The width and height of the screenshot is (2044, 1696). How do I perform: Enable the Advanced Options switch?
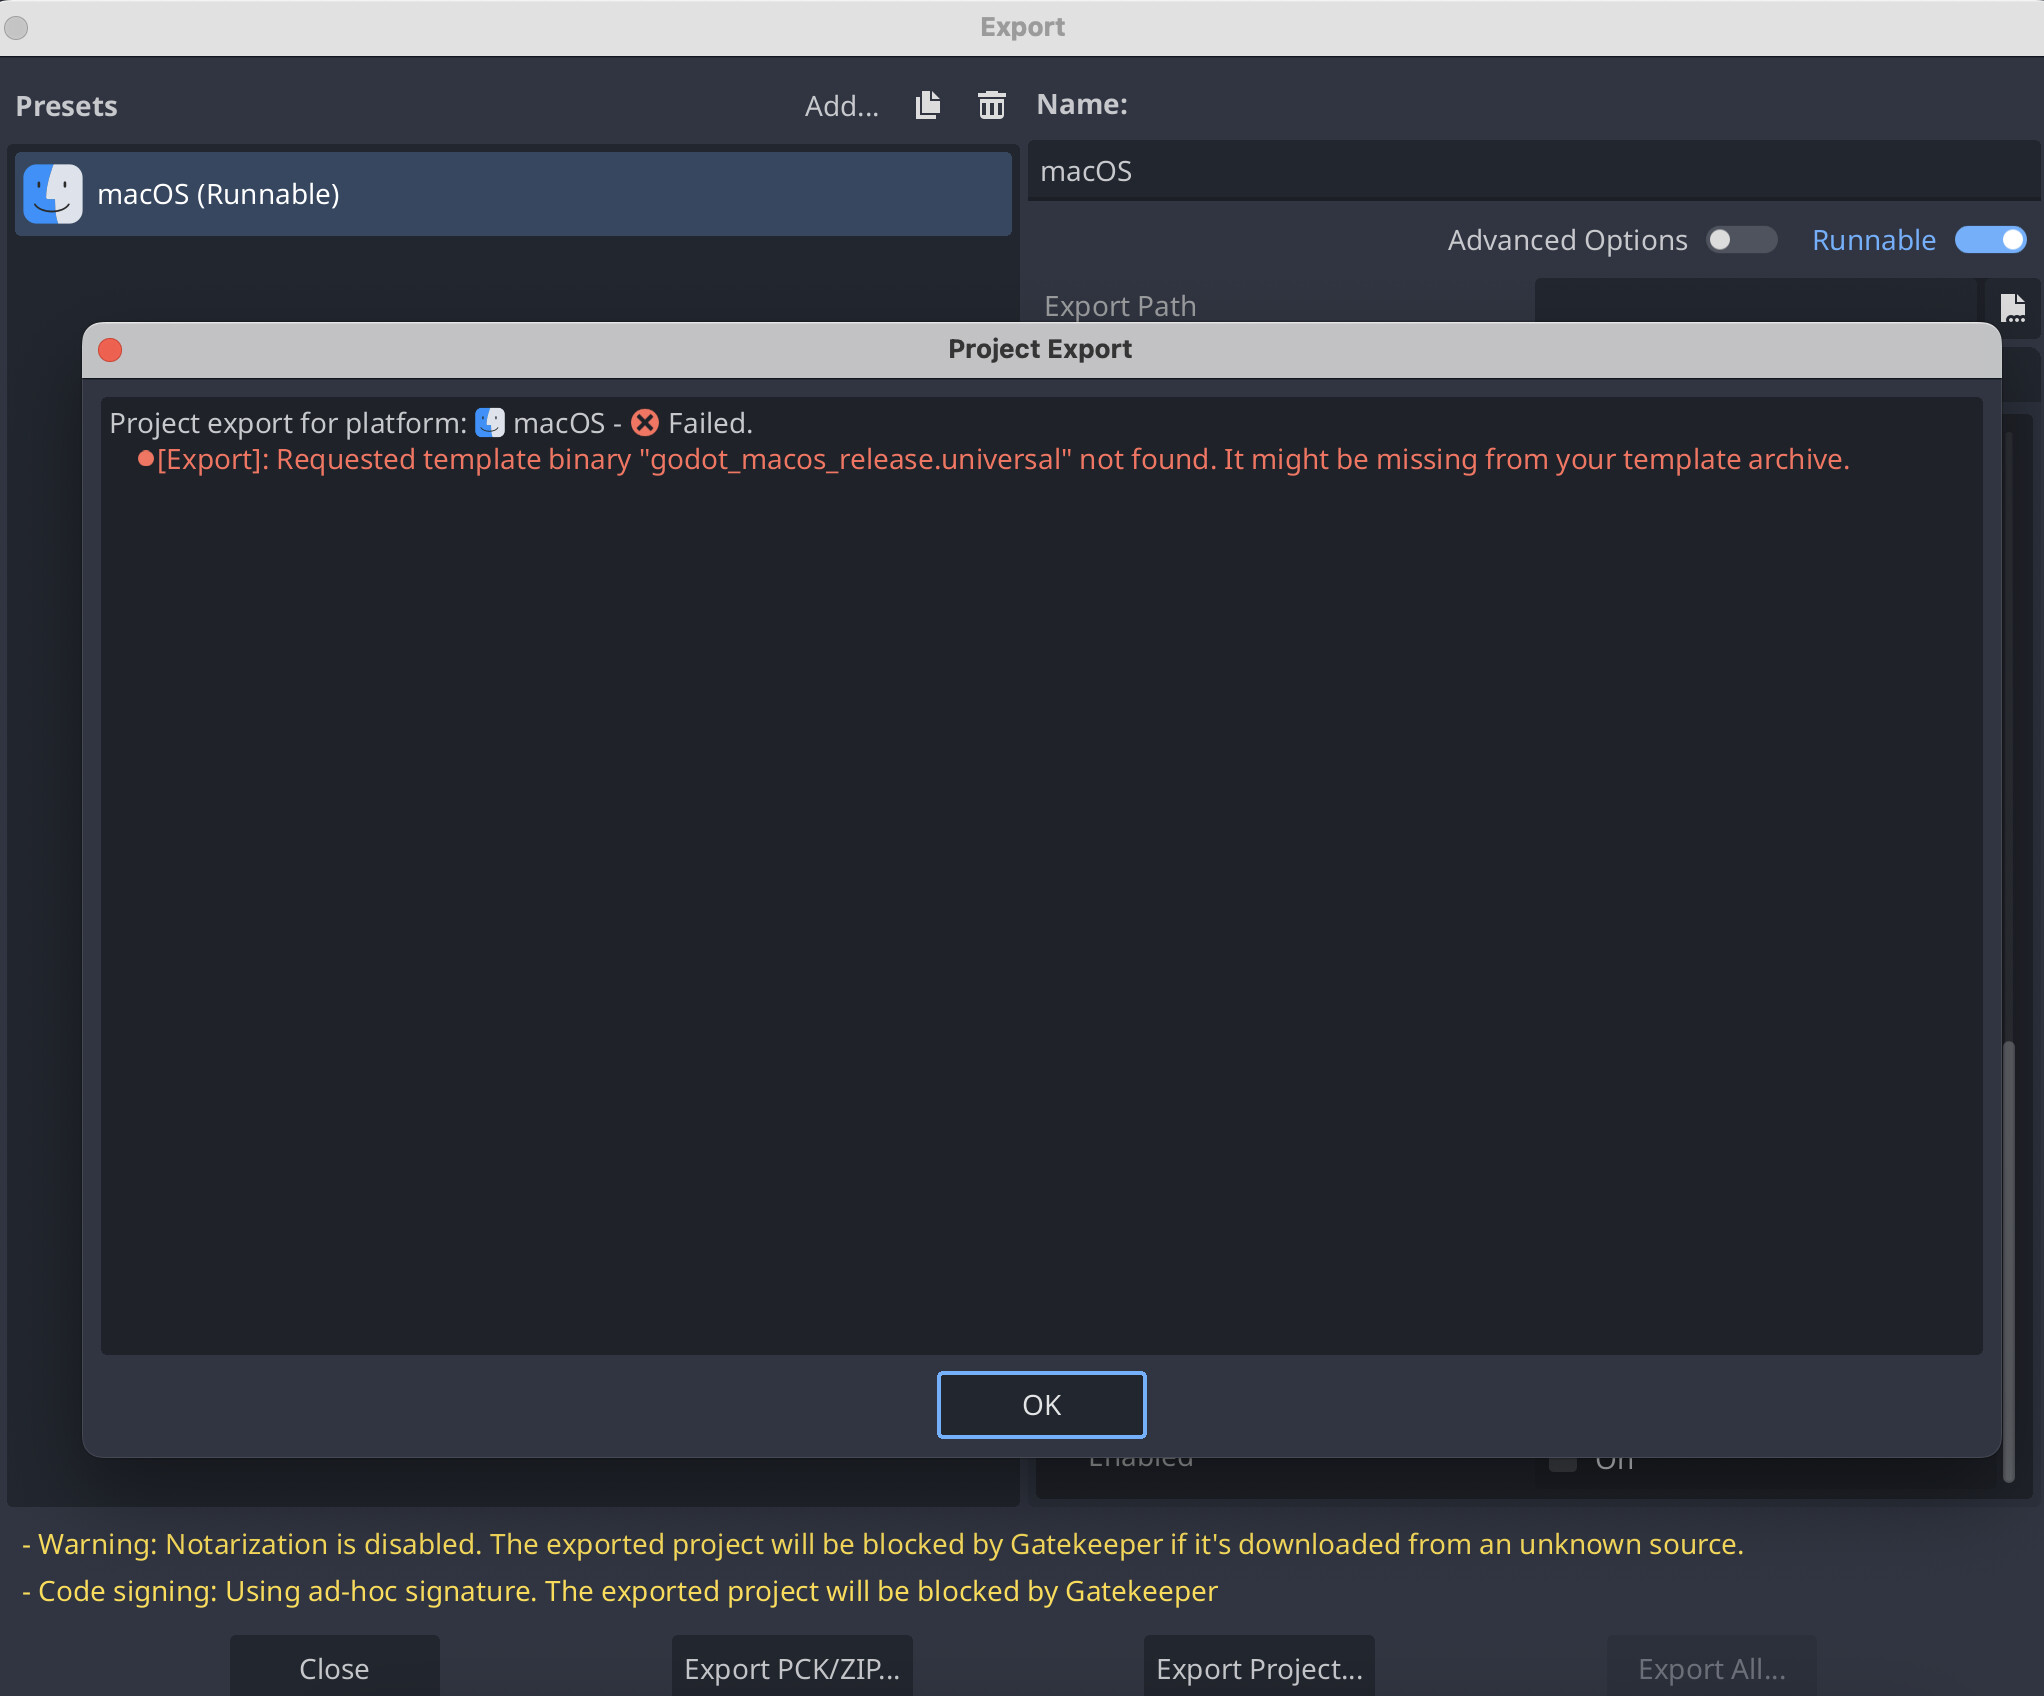pos(1740,240)
